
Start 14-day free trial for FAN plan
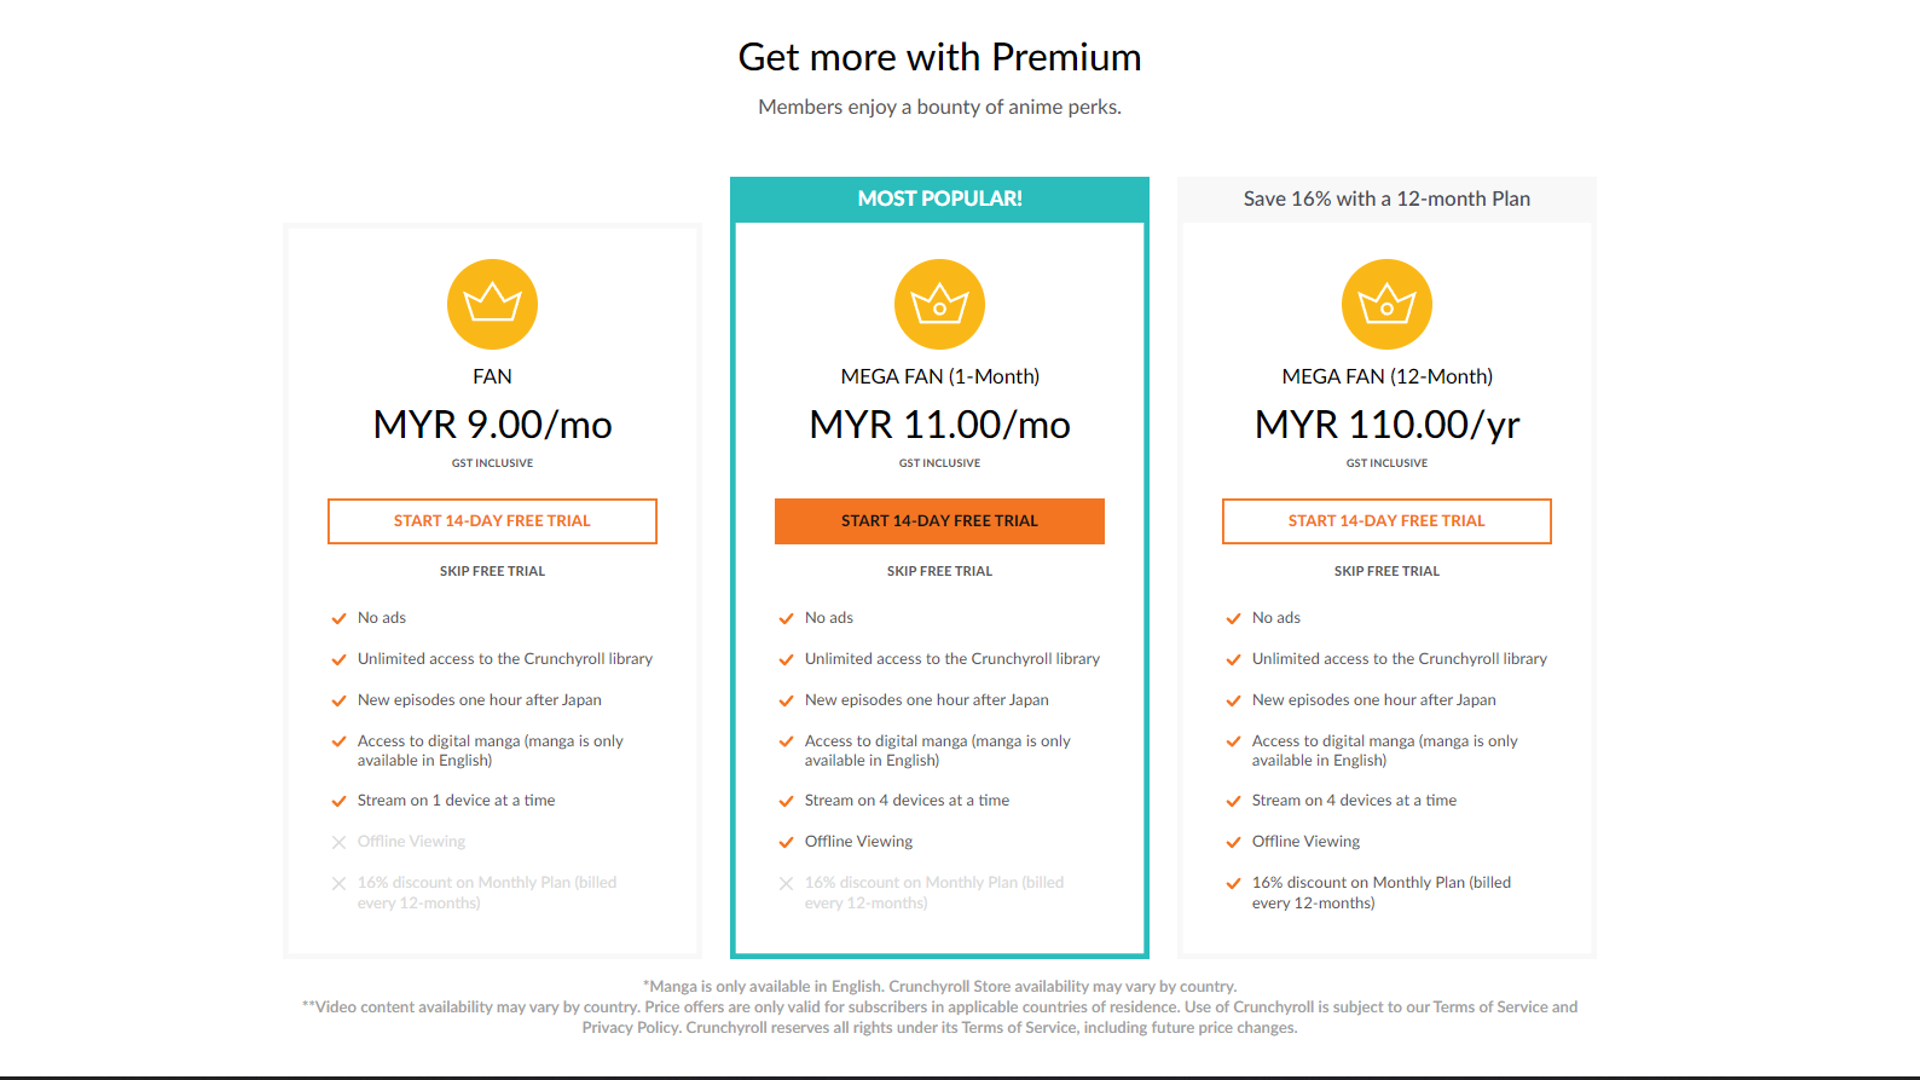click(x=492, y=521)
